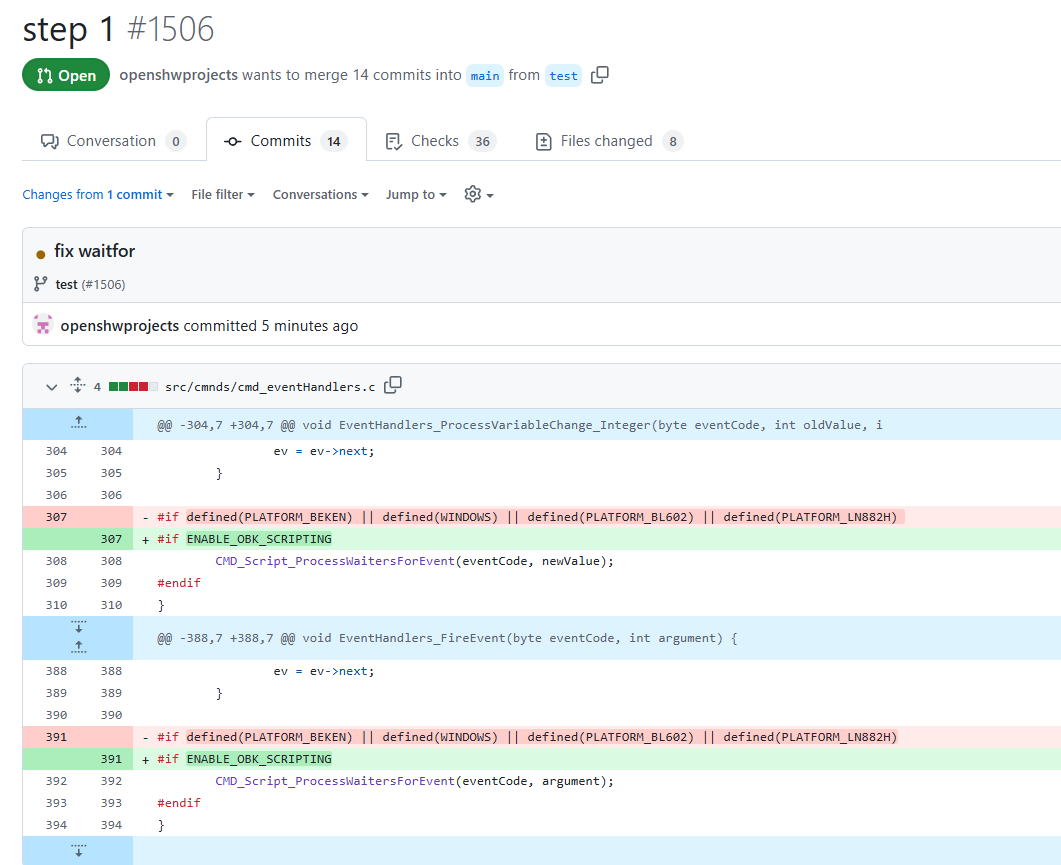Viewport: 1061px width, 865px height.
Task: Open the diff settings gear dropdown
Action: pos(479,195)
